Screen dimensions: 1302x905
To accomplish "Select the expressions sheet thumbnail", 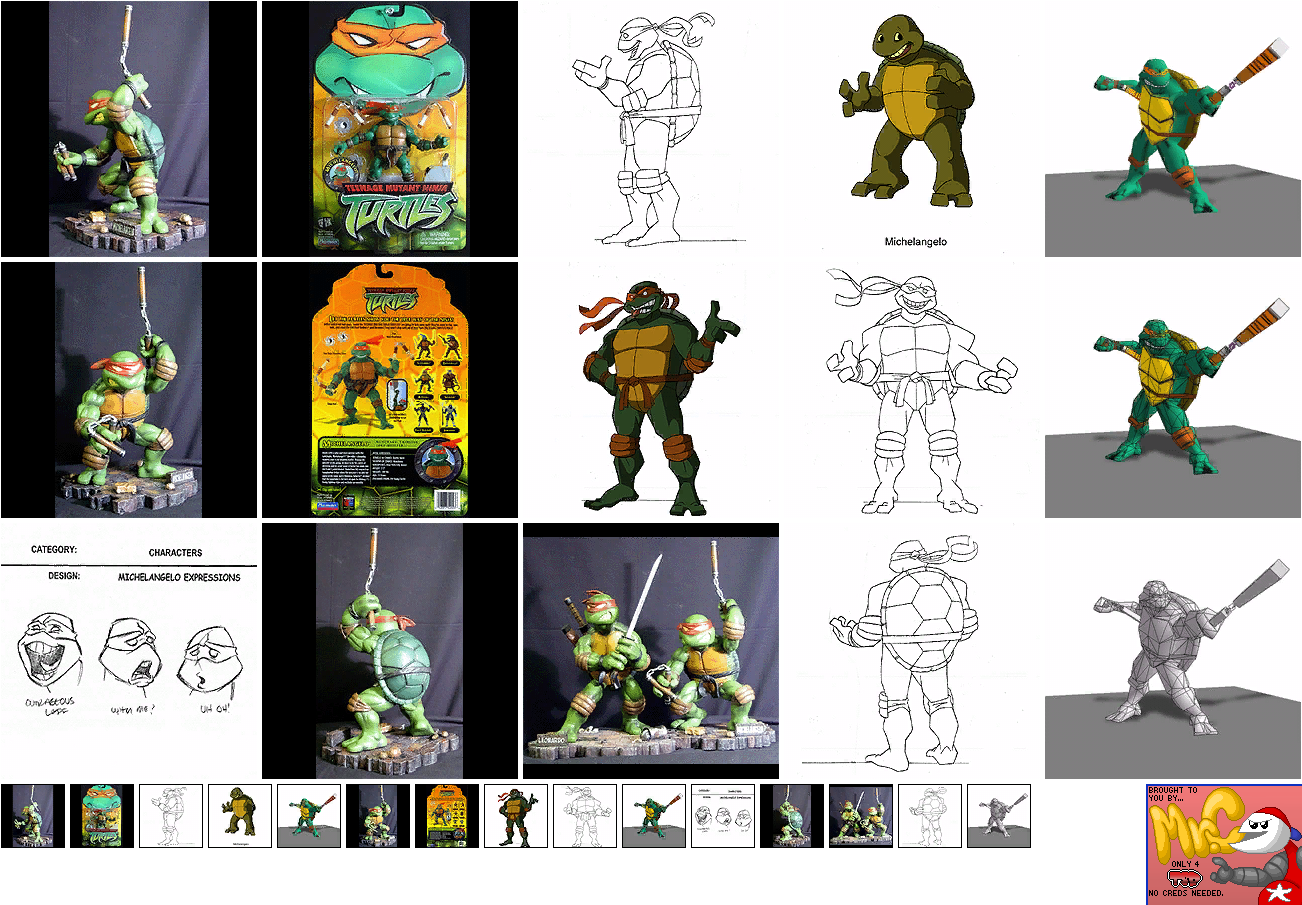I will click(x=723, y=816).
